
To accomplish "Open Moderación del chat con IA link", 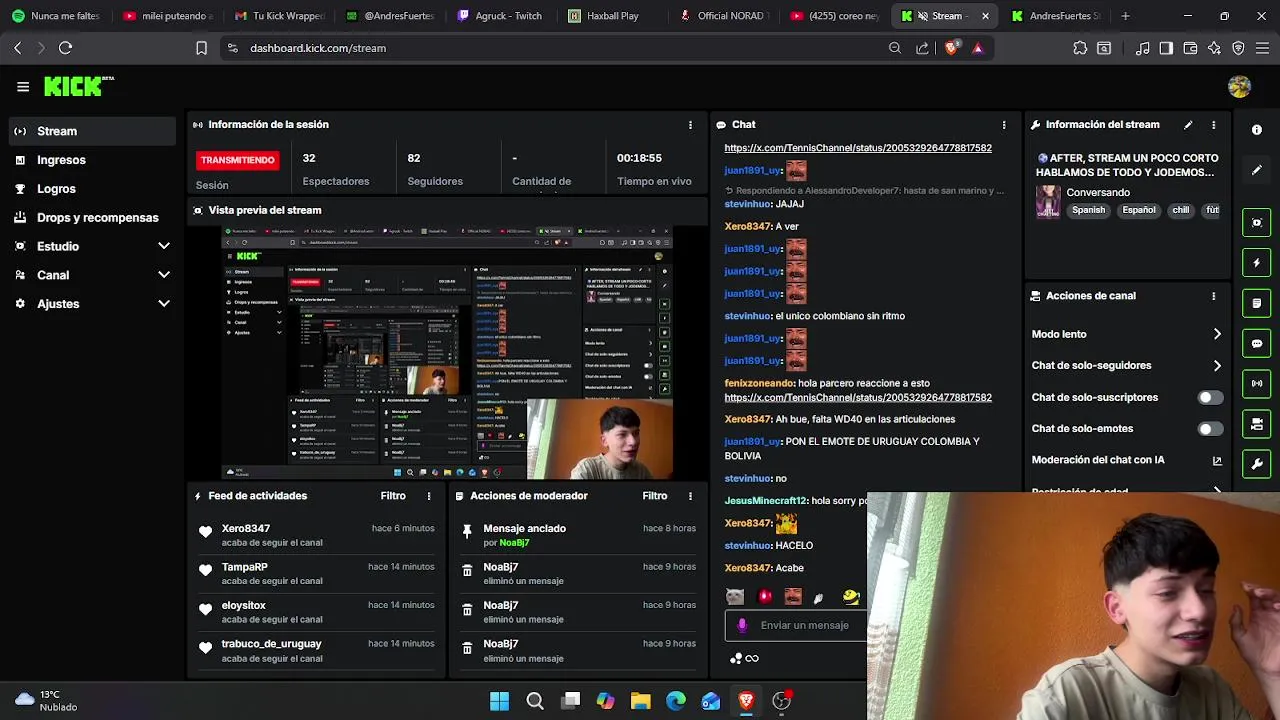I will coord(1127,460).
